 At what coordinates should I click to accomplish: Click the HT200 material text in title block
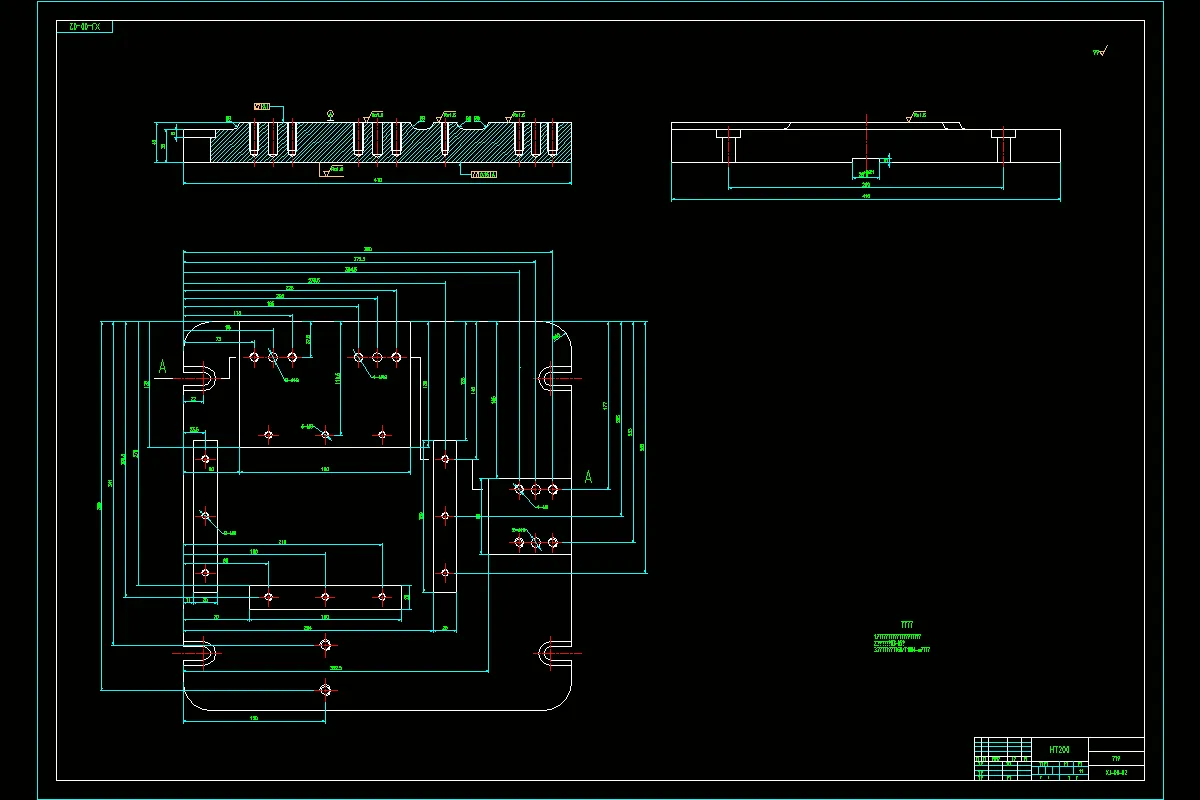click(x=1059, y=748)
